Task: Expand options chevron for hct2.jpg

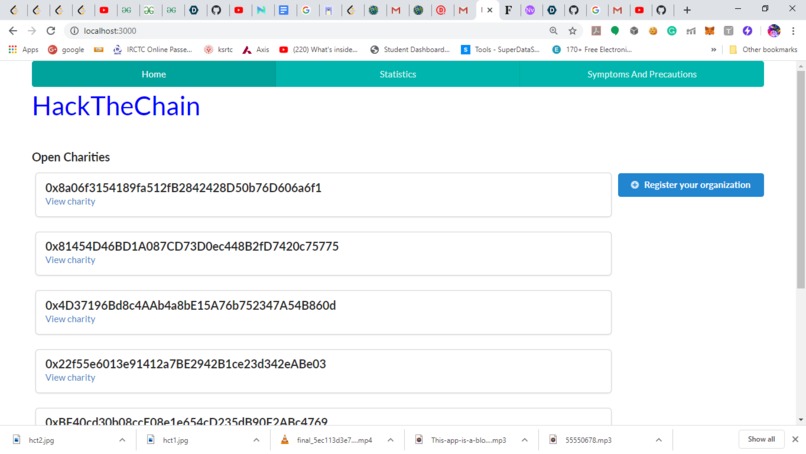Action: pyautogui.click(x=122, y=440)
